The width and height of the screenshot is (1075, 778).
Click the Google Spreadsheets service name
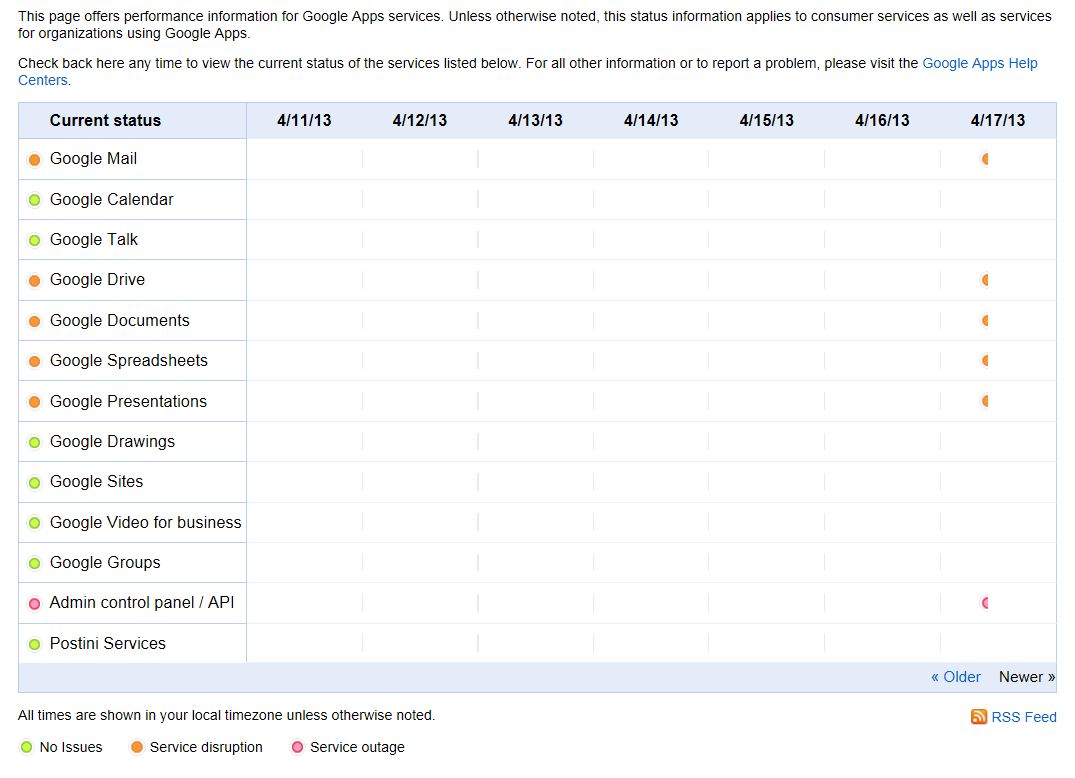[129, 361]
